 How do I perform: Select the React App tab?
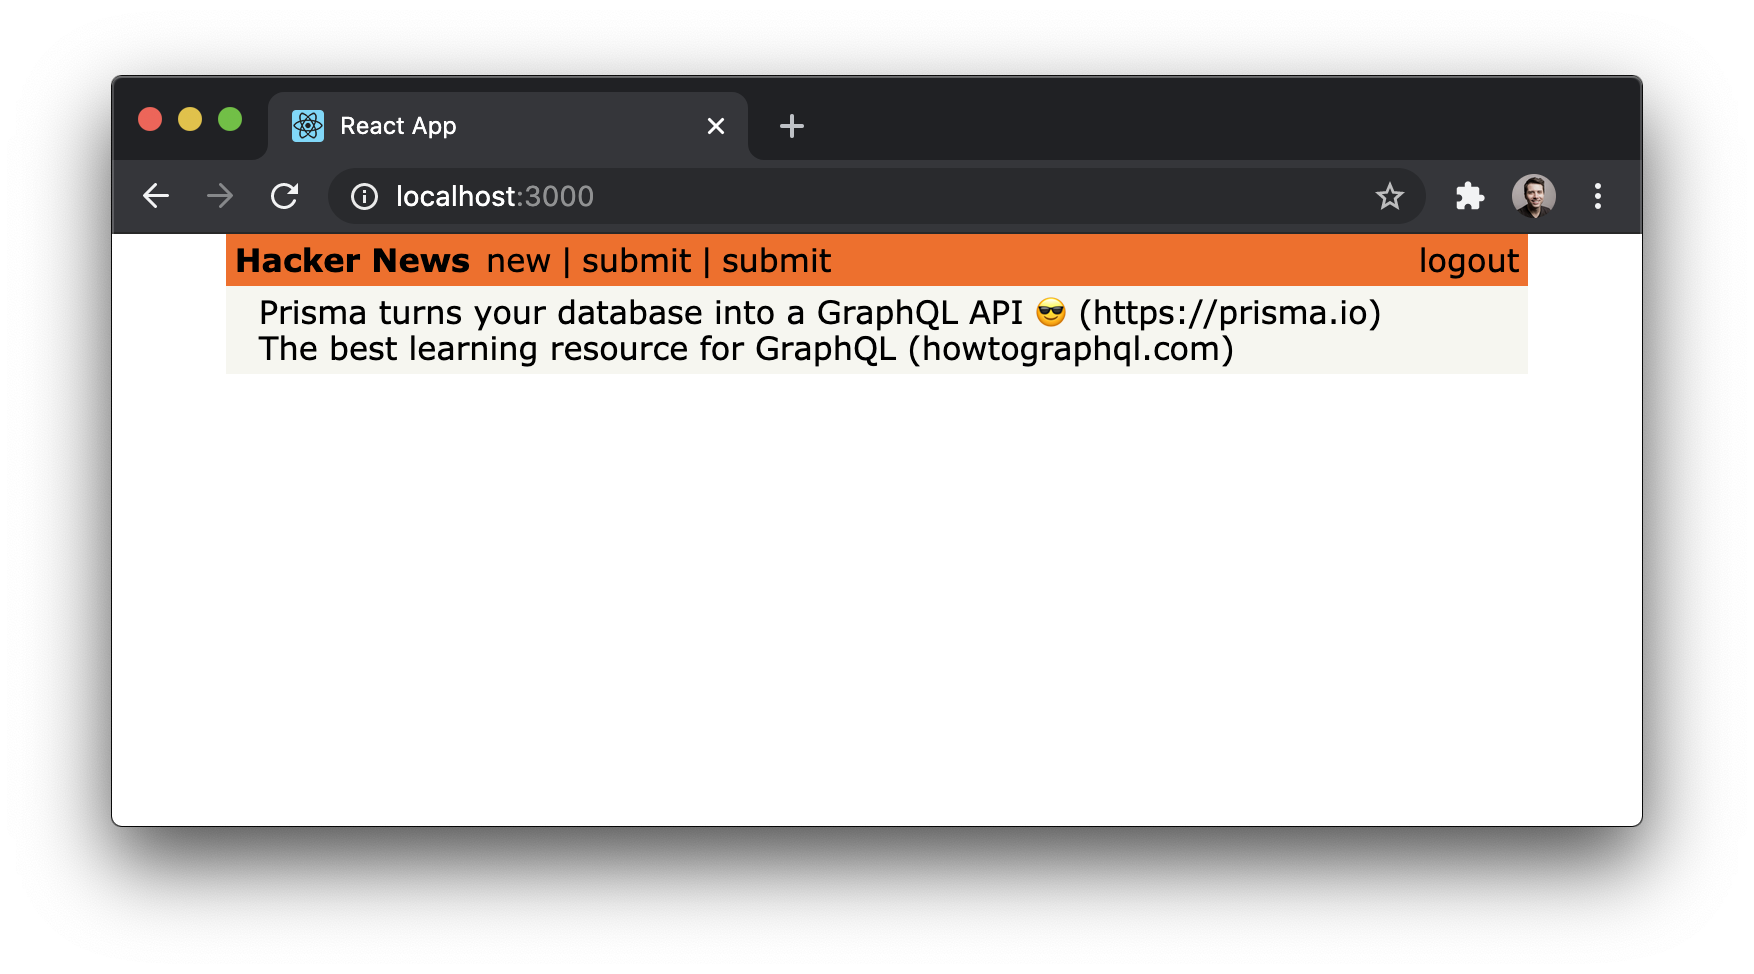(x=508, y=126)
